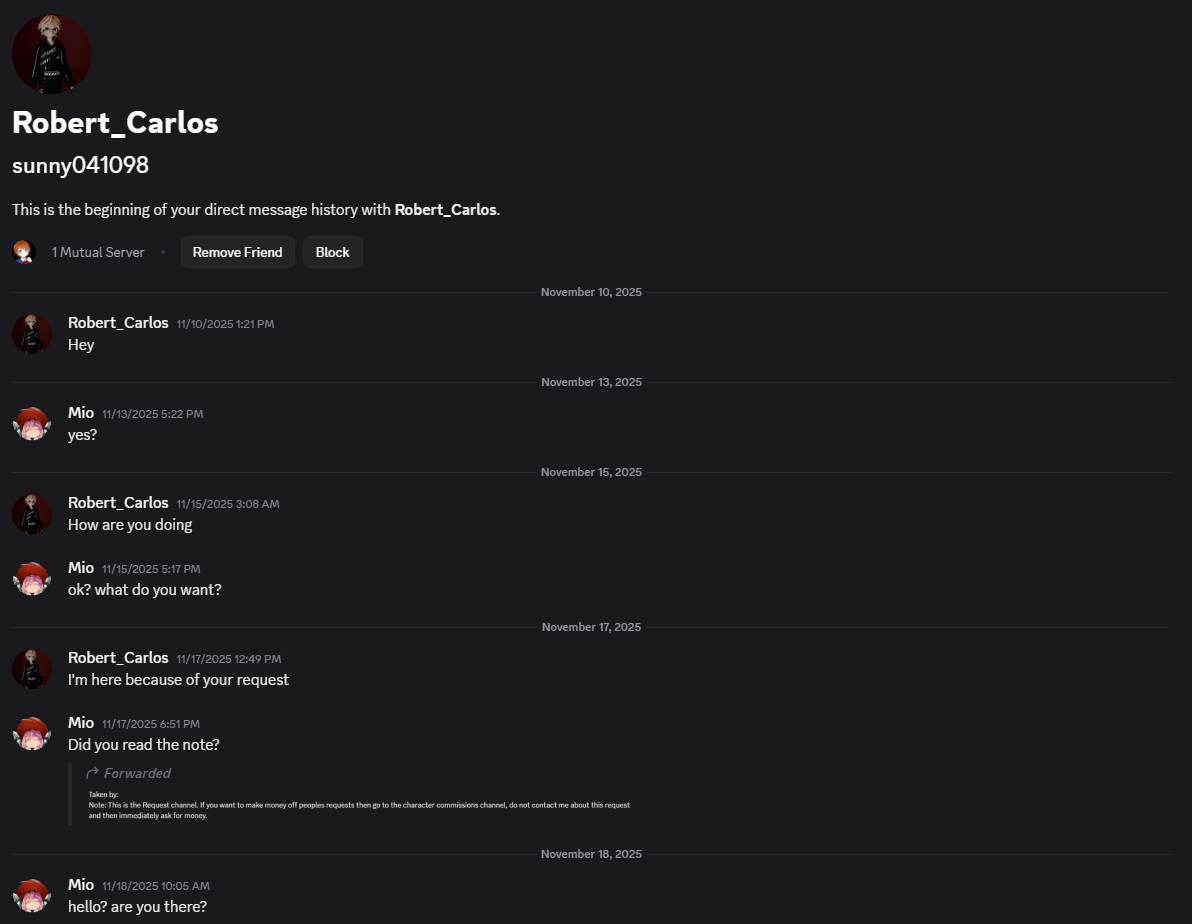
Task: Select the 11/10/2025 1:21 PM timestamp
Action: pos(225,324)
